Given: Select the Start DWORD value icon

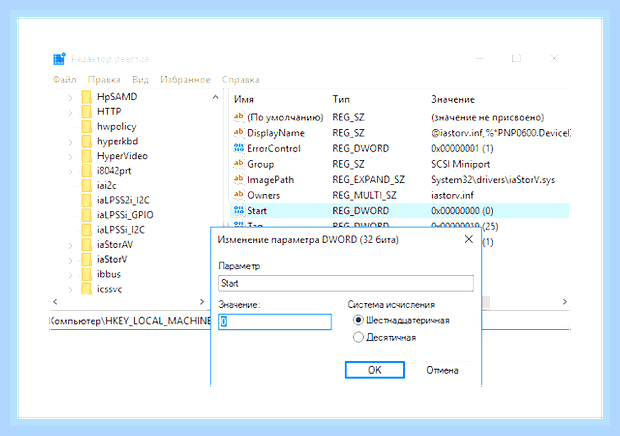Looking at the screenshot, I should pyautogui.click(x=239, y=210).
